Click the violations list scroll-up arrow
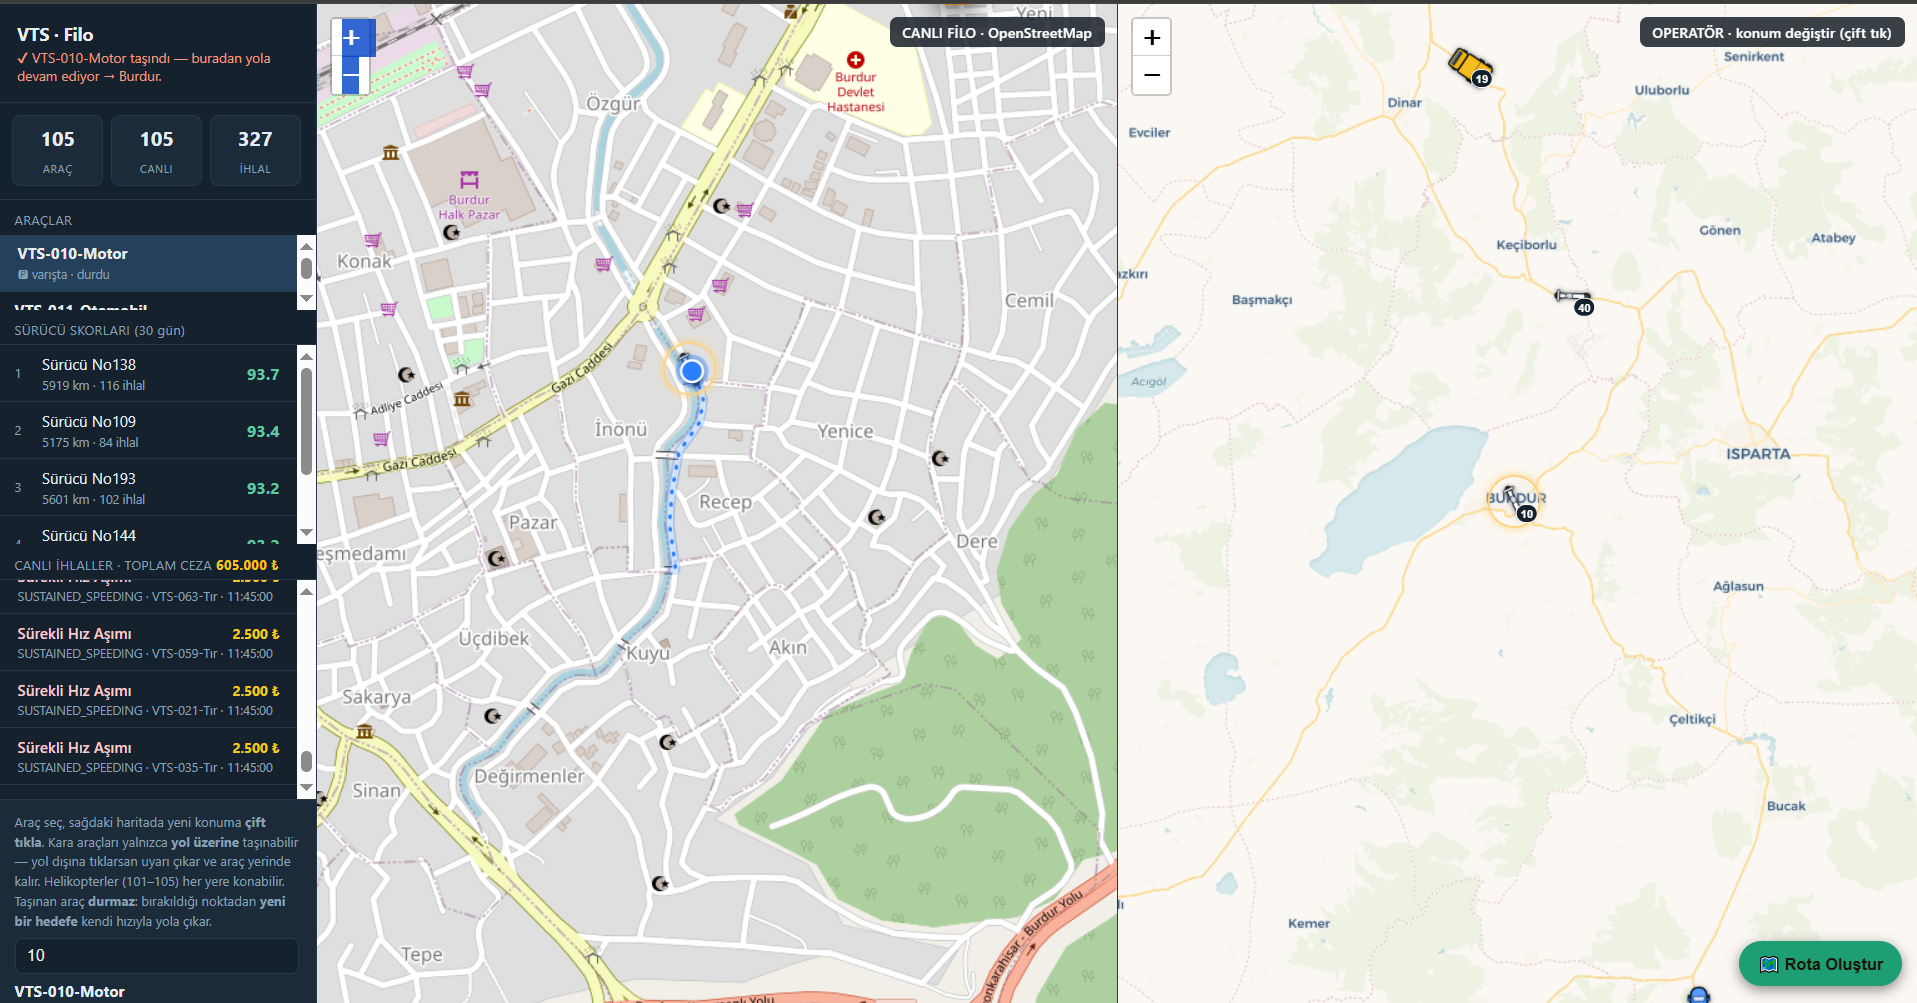Viewport: 1917px width, 1003px height. pyautogui.click(x=307, y=591)
